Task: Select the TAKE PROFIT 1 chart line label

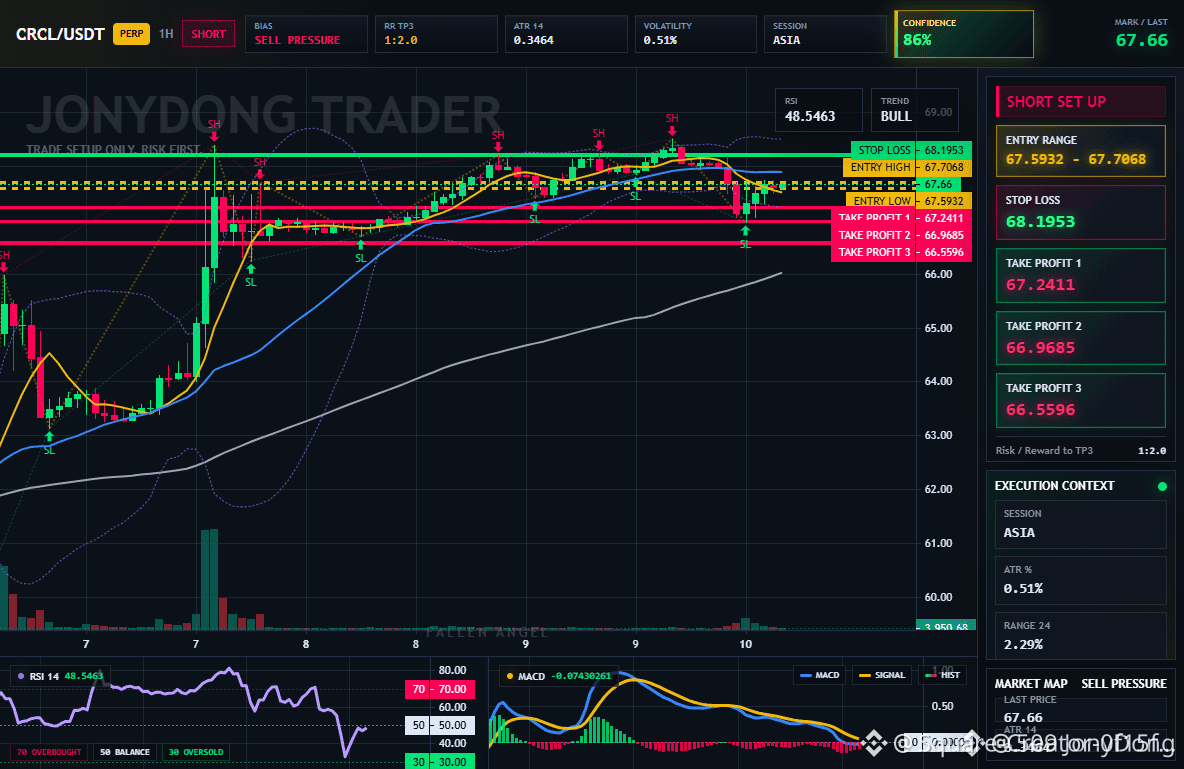Action: pos(874,218)
